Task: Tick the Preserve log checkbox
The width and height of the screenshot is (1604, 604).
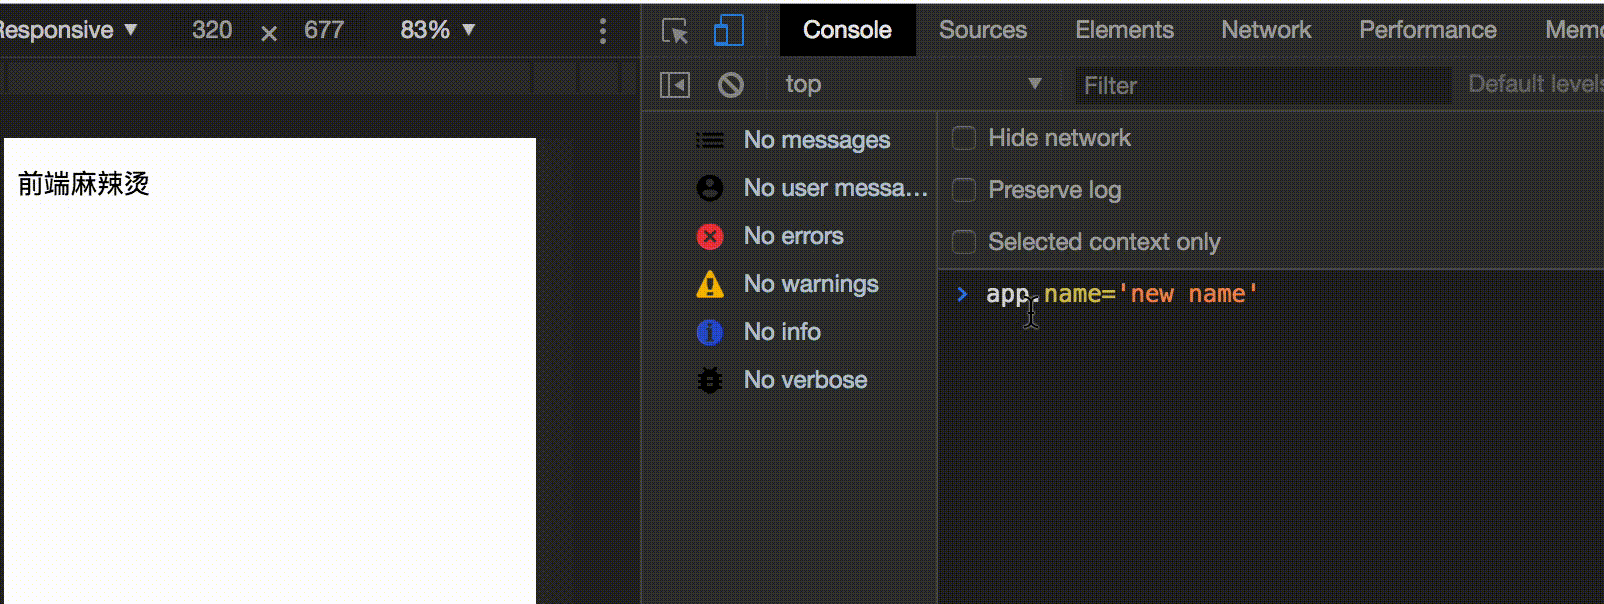Action: 964,190
